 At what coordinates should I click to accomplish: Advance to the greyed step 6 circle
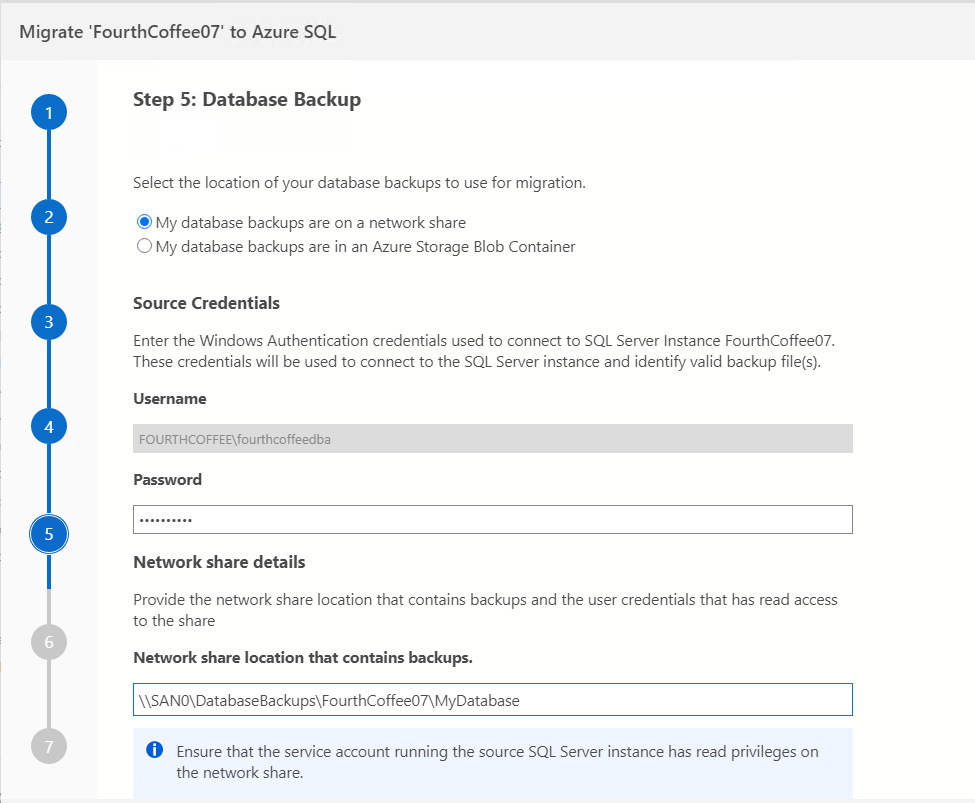point(48,641)
